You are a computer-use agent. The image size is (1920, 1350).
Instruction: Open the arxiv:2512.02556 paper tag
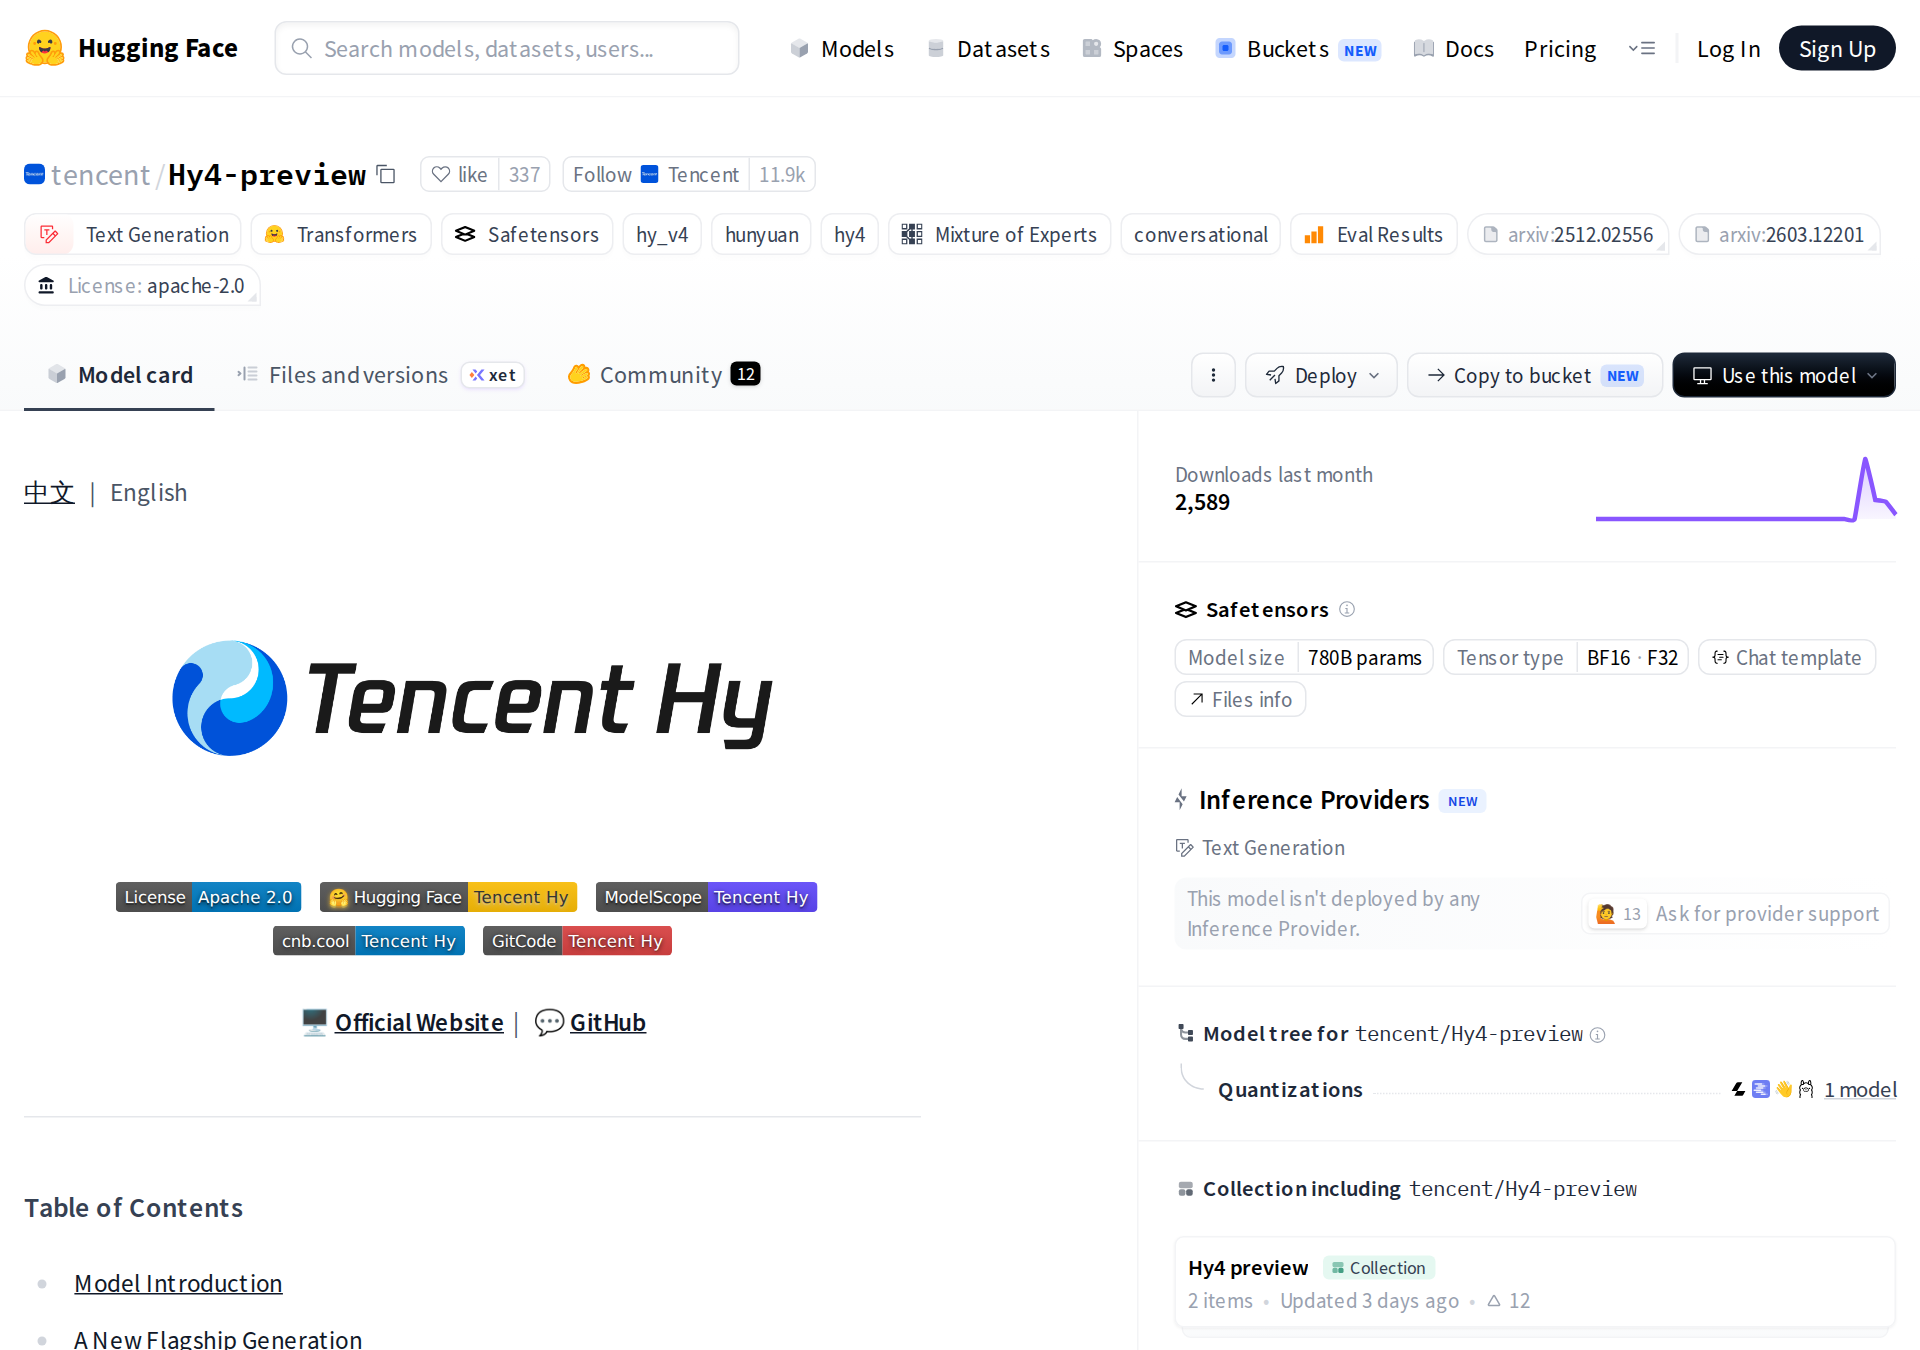[x=1568, y=235]
